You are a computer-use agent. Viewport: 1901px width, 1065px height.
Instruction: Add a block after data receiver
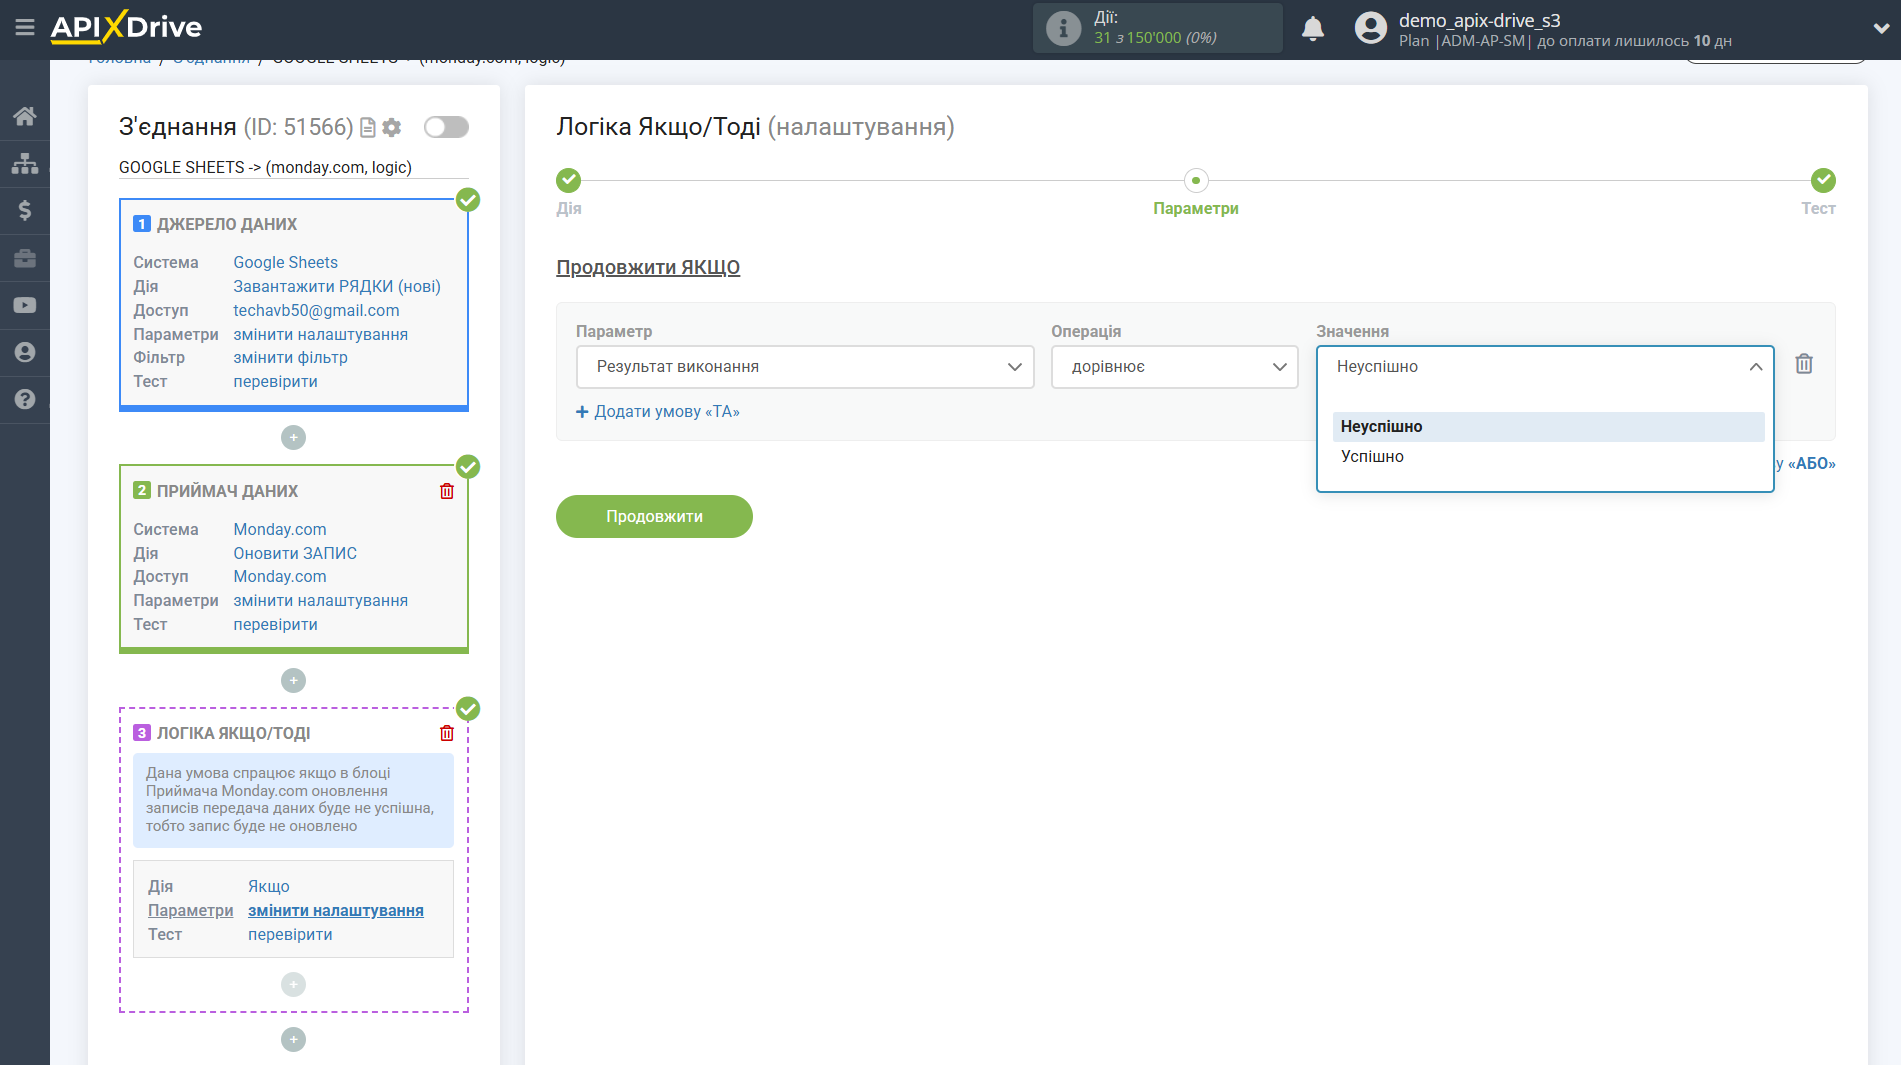(x=293, y=681)
